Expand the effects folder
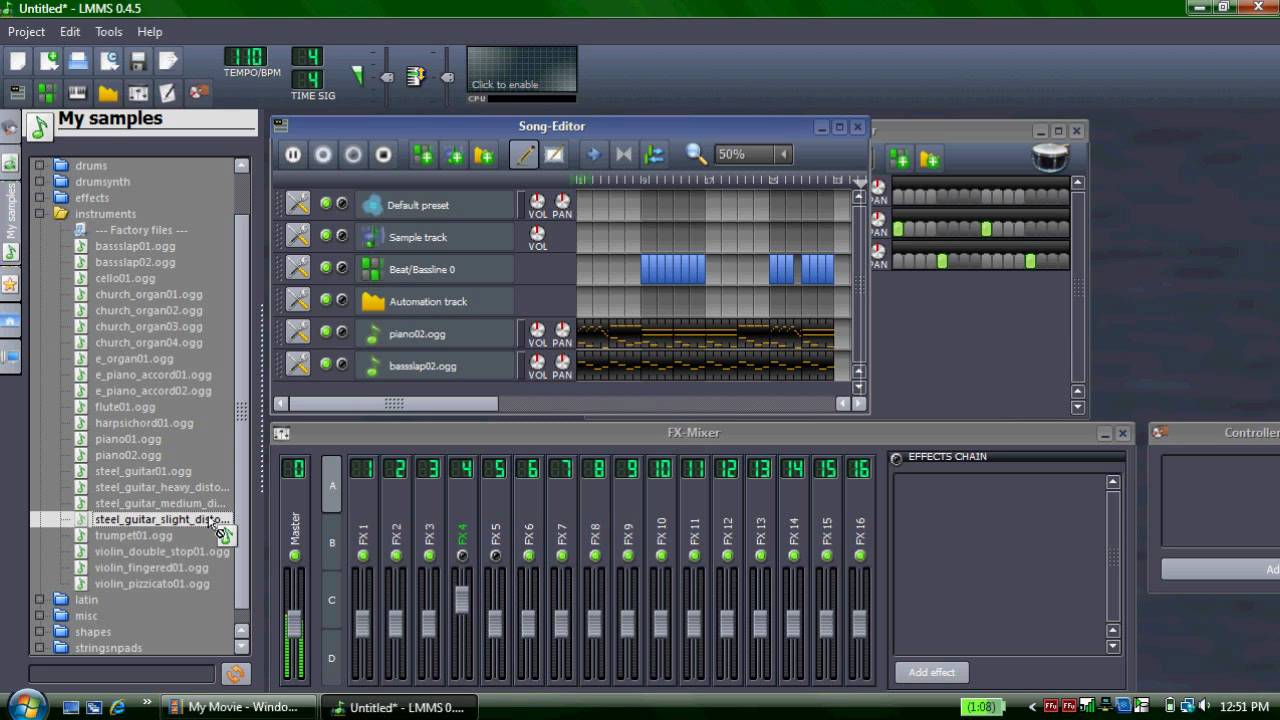 [x=40, y=198]
